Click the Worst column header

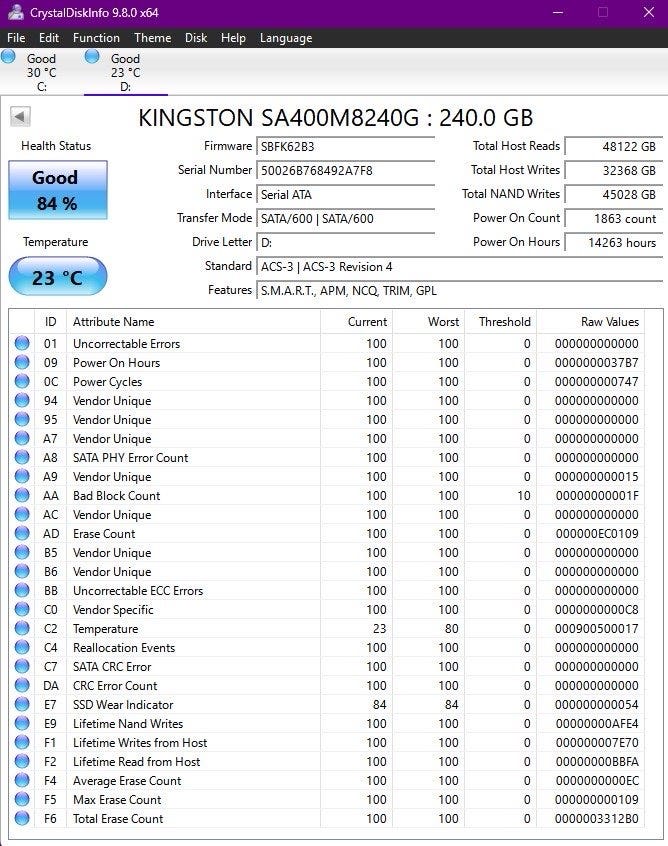[428, 322]
